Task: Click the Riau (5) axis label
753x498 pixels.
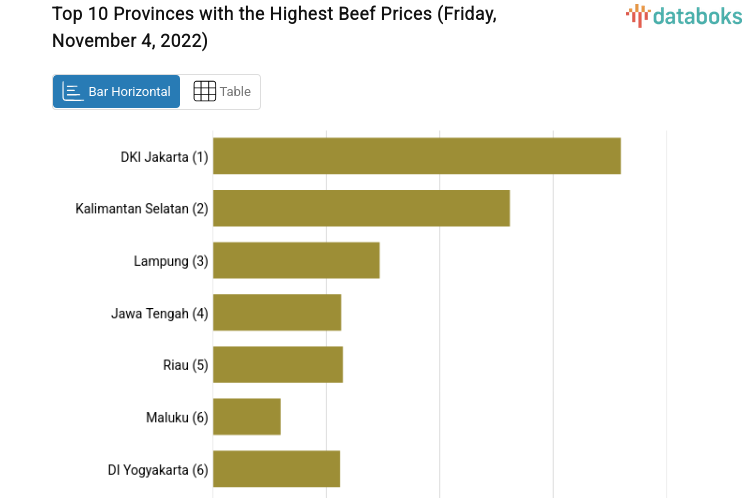Action: 185,365
